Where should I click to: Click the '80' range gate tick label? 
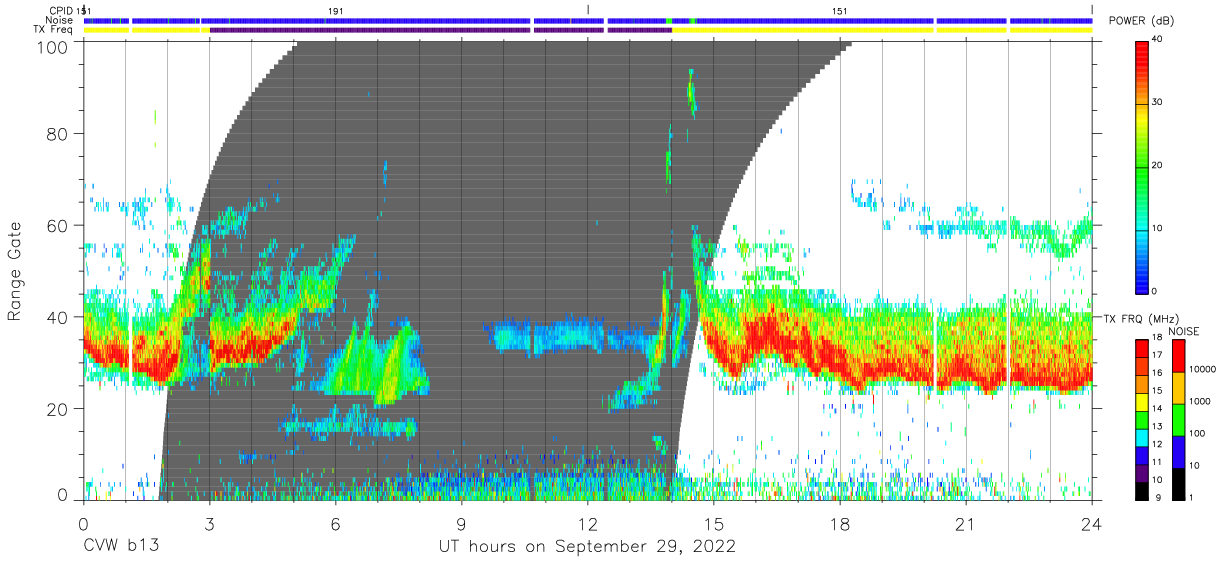[x=58, y=134]
